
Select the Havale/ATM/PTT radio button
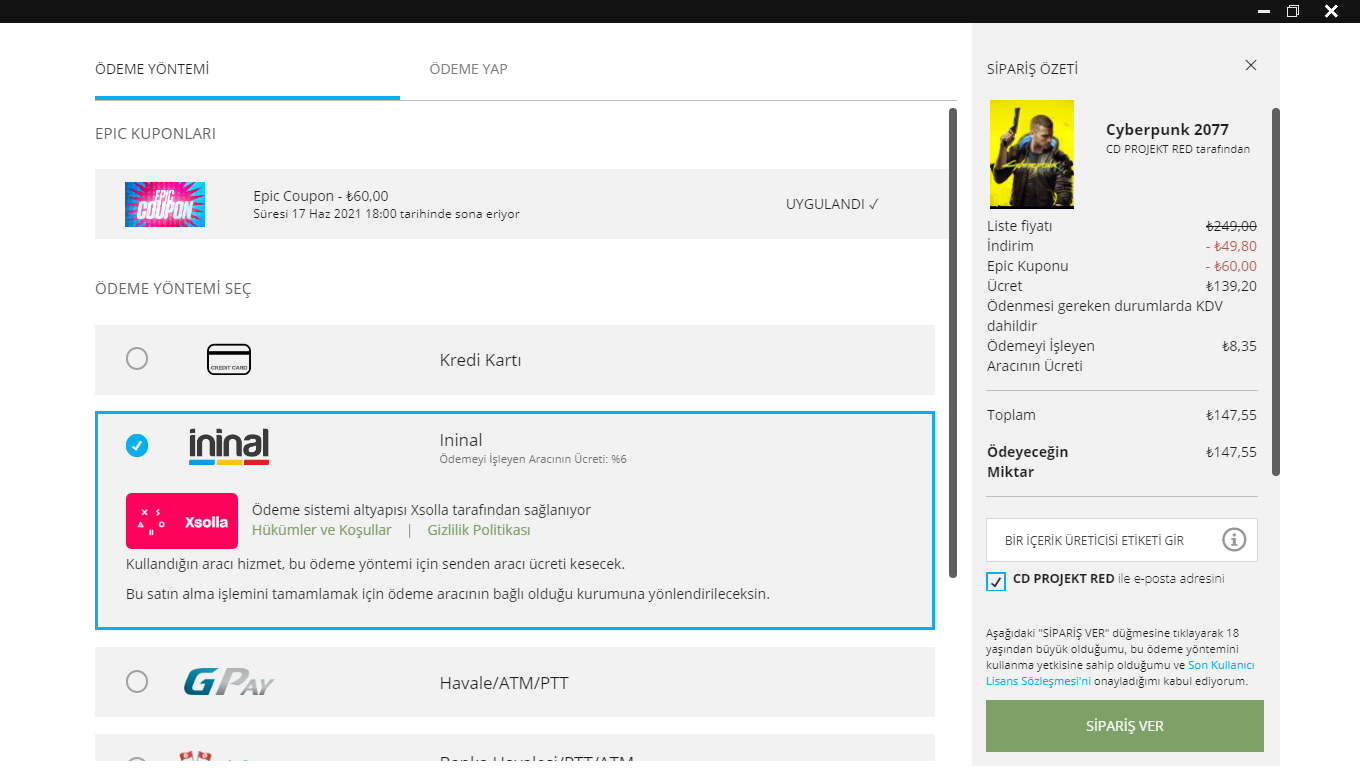137,681
